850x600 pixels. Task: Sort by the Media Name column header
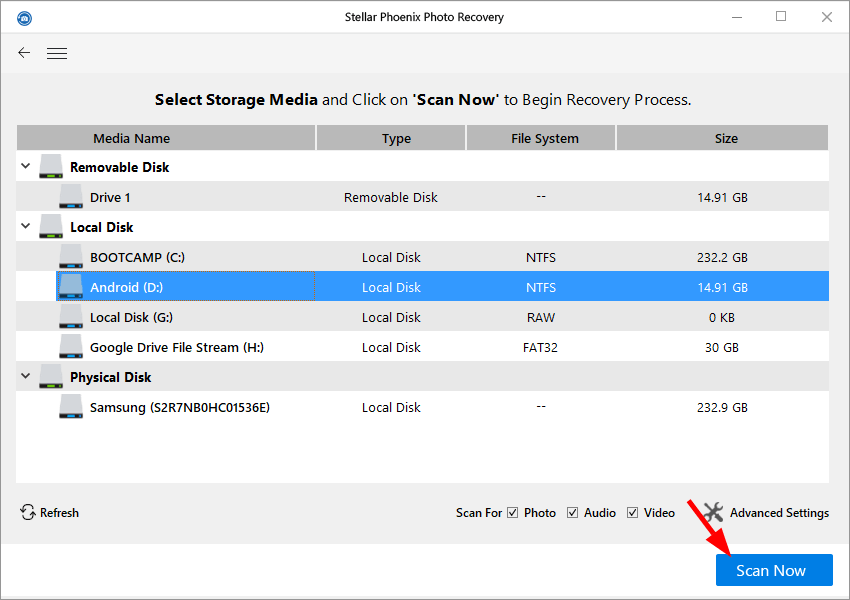pyautogui.click(x=166, y=138)
